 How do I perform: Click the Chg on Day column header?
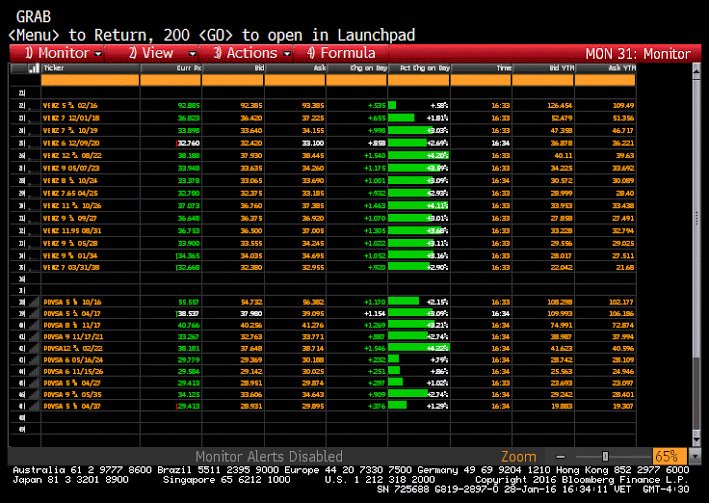(x=357, y=68)
